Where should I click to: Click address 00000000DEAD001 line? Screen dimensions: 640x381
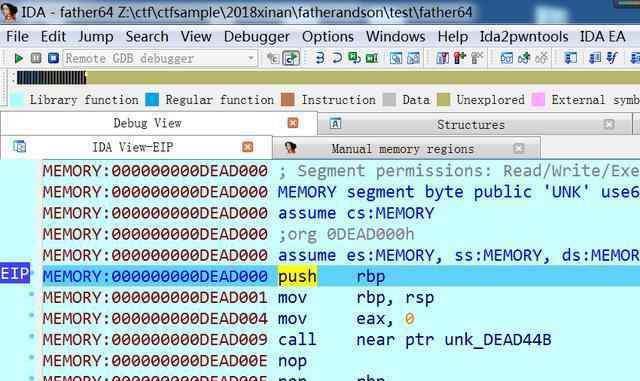[x=155, y=298]
